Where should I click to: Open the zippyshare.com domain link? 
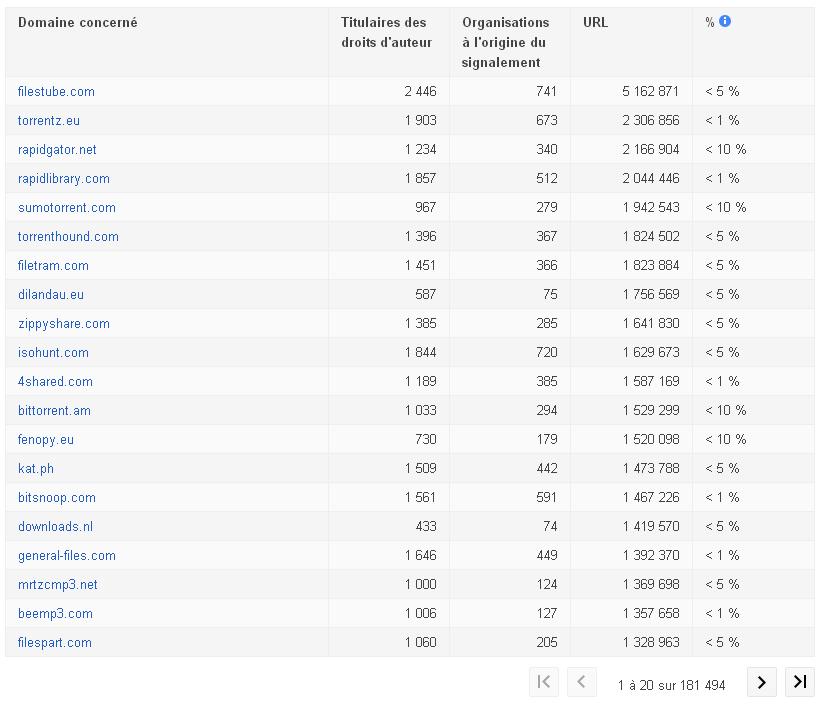[64, 324]
